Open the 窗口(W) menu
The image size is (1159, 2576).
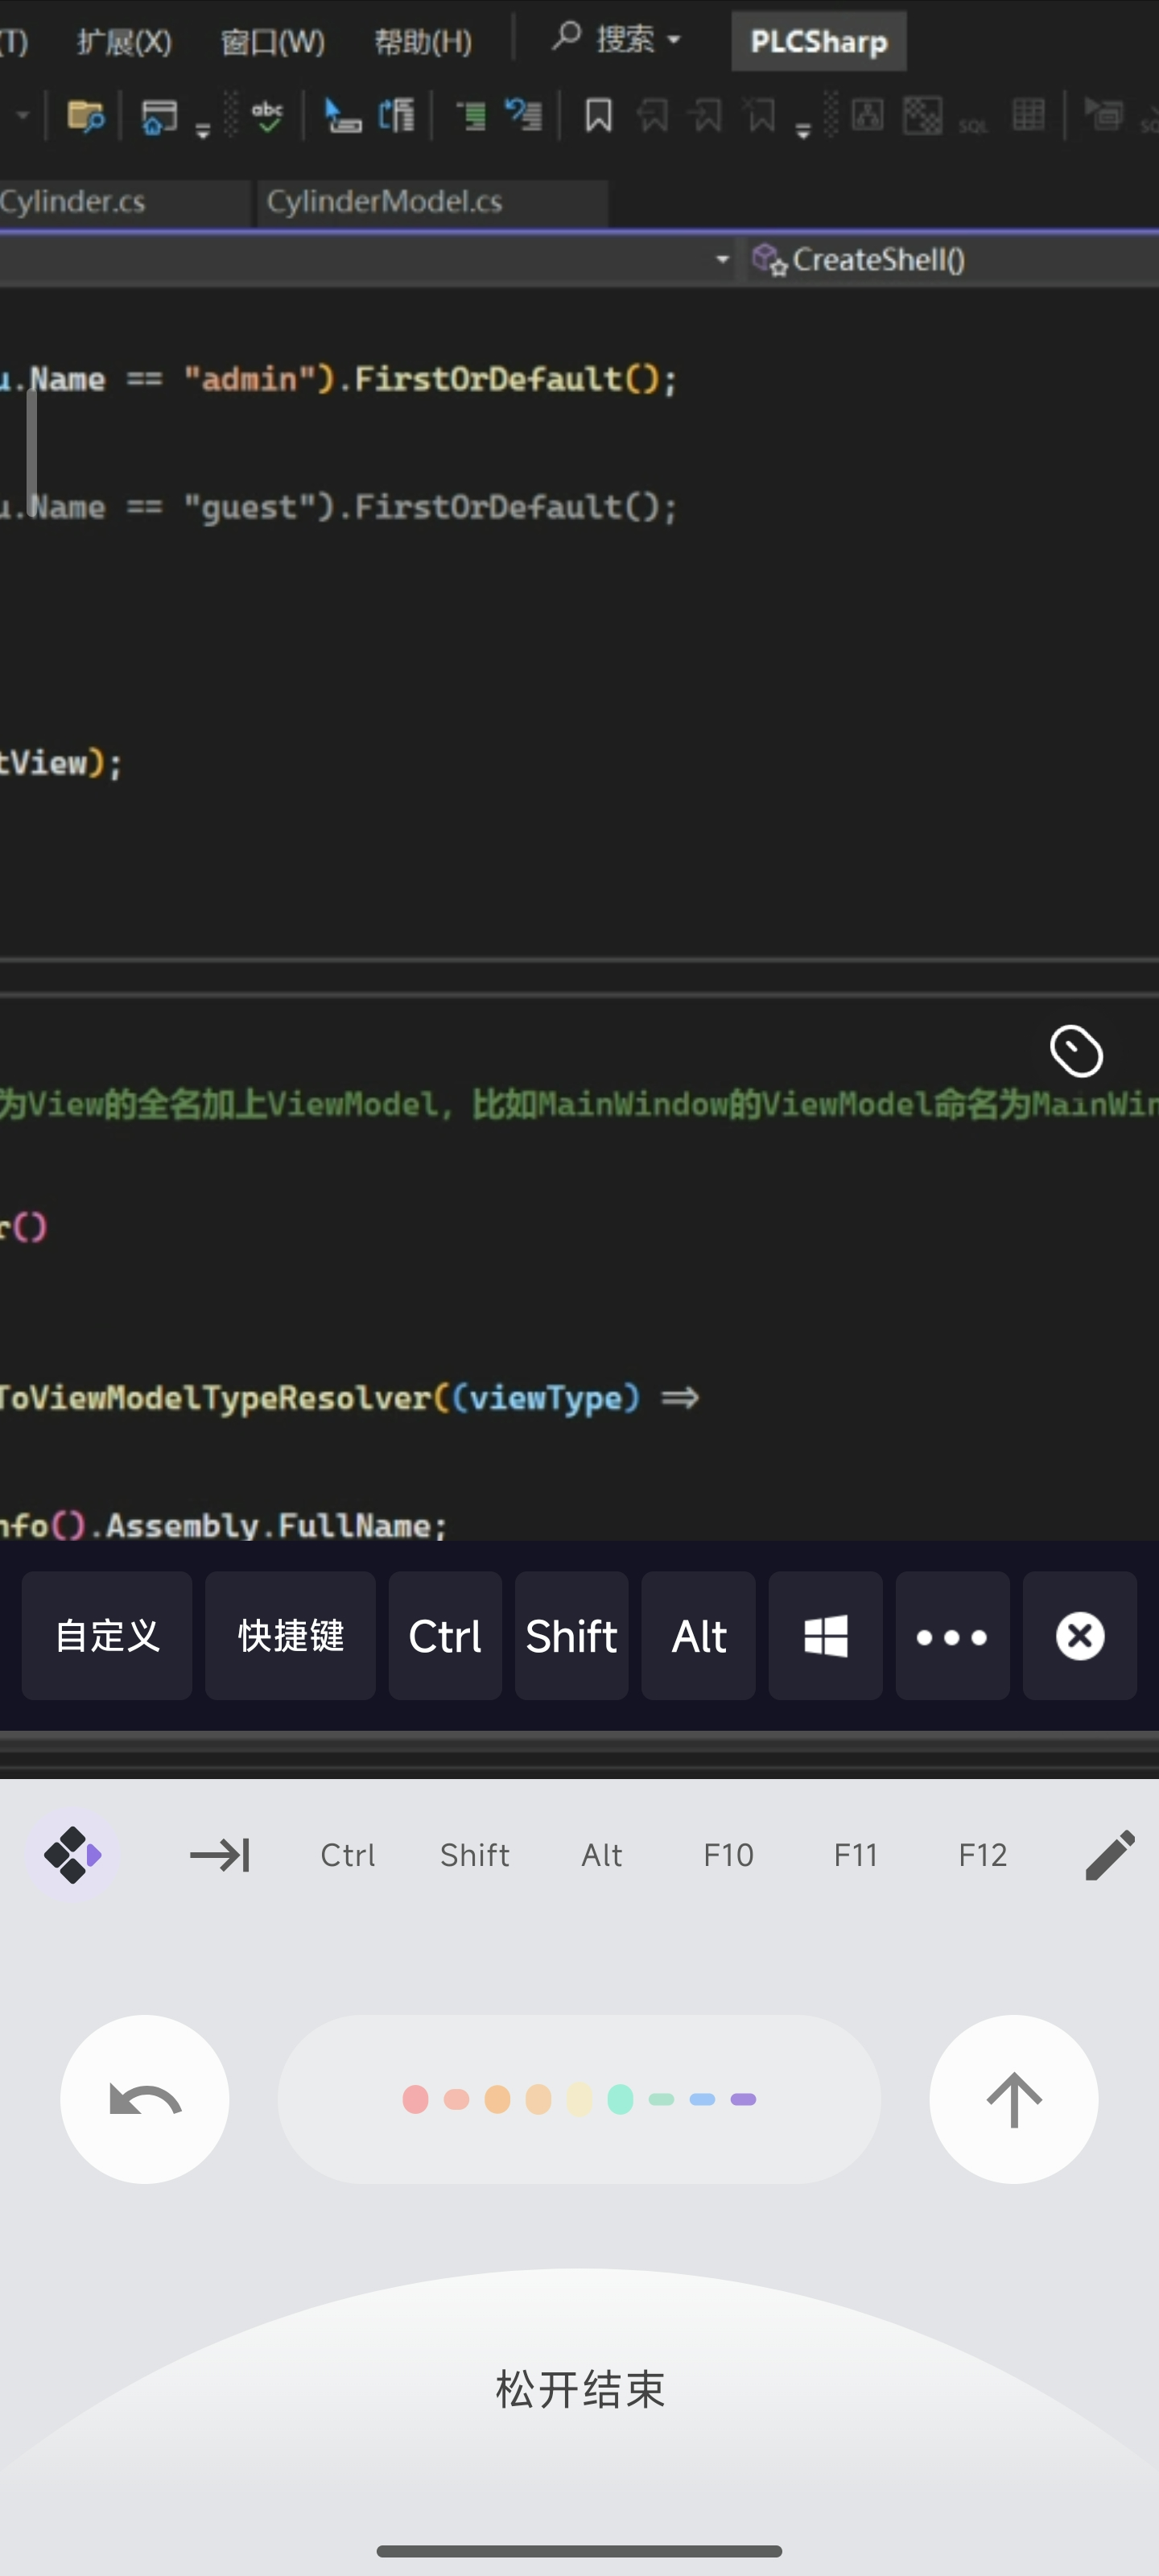272,41
